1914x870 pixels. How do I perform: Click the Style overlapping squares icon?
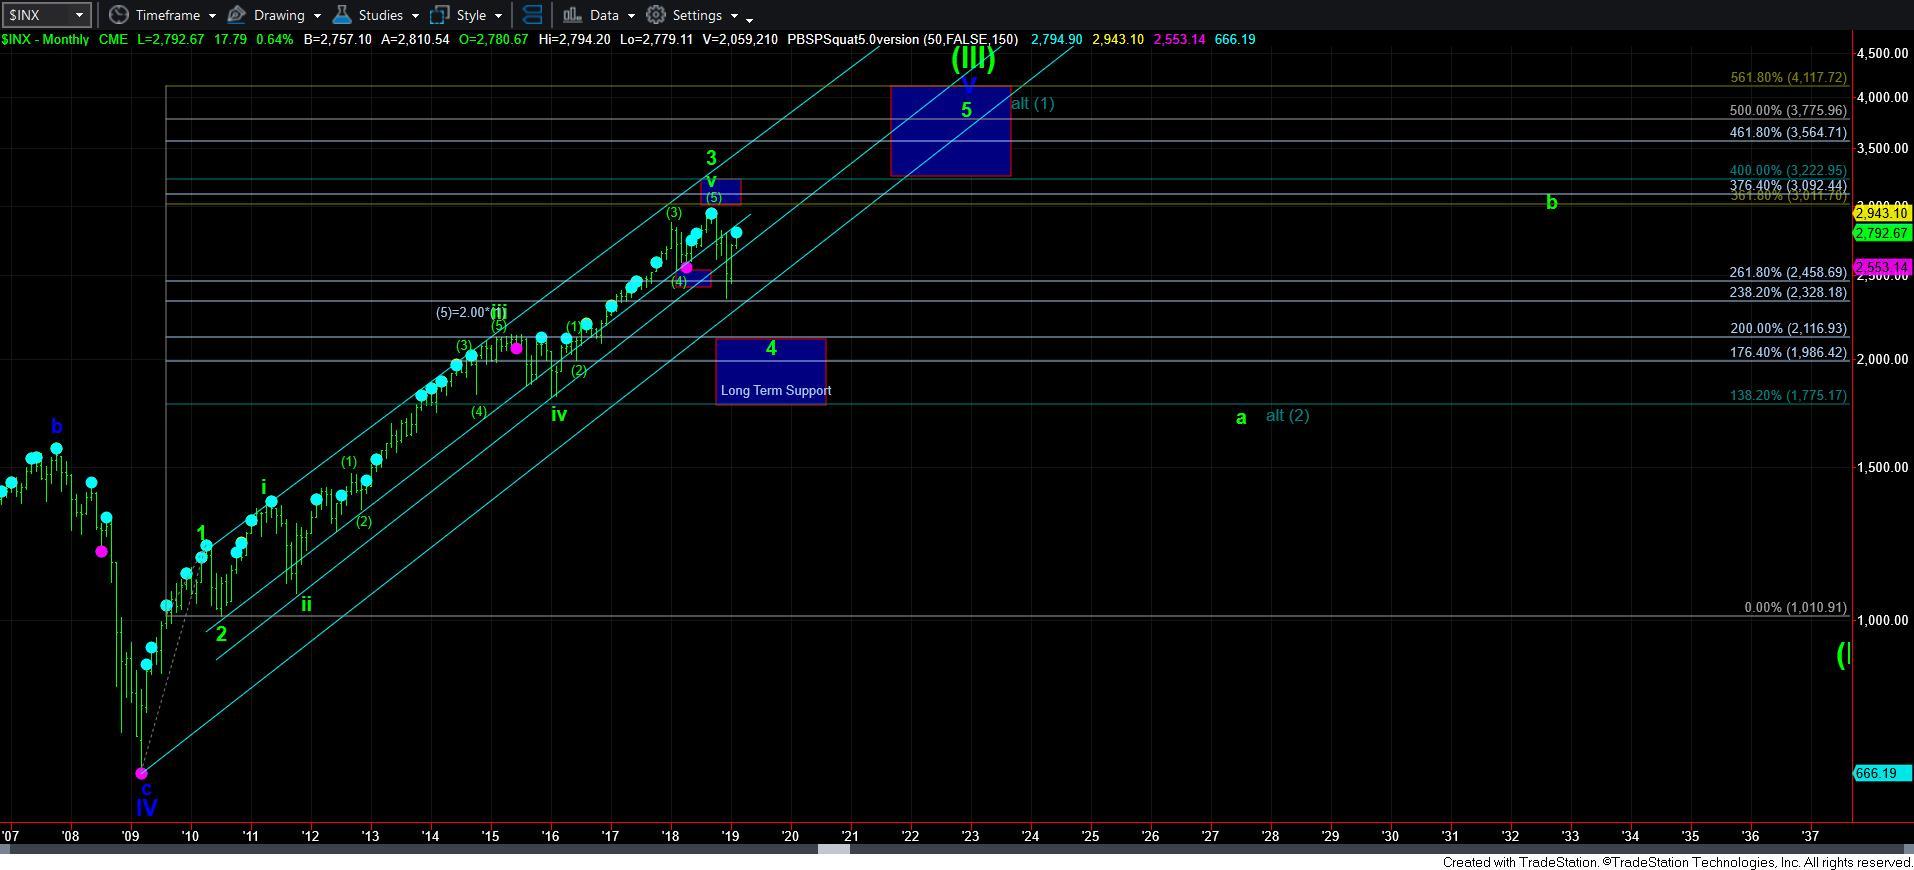tap(439, 15)
